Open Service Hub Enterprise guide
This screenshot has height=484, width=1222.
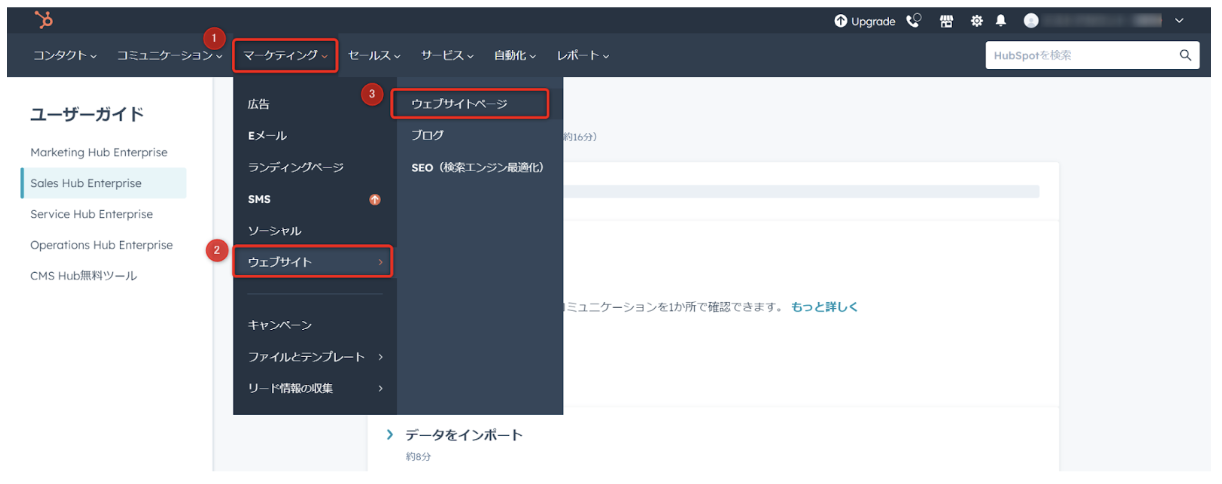(x=92, y=214)
